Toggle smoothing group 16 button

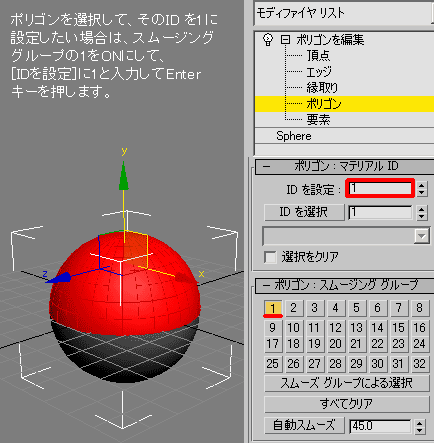[x=419, y=328]
